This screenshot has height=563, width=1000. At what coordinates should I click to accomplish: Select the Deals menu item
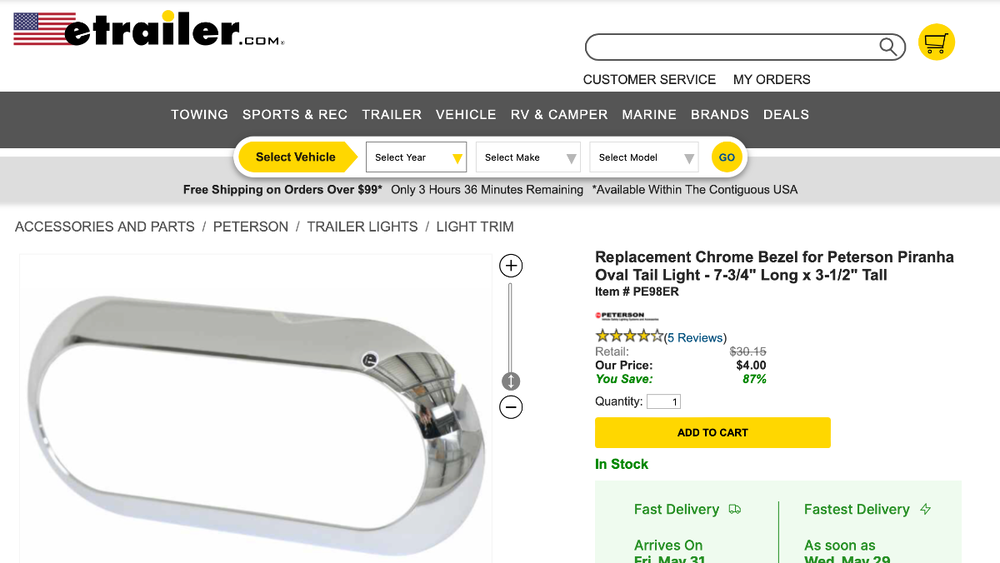pyautogui.click(x=786, y=114)
